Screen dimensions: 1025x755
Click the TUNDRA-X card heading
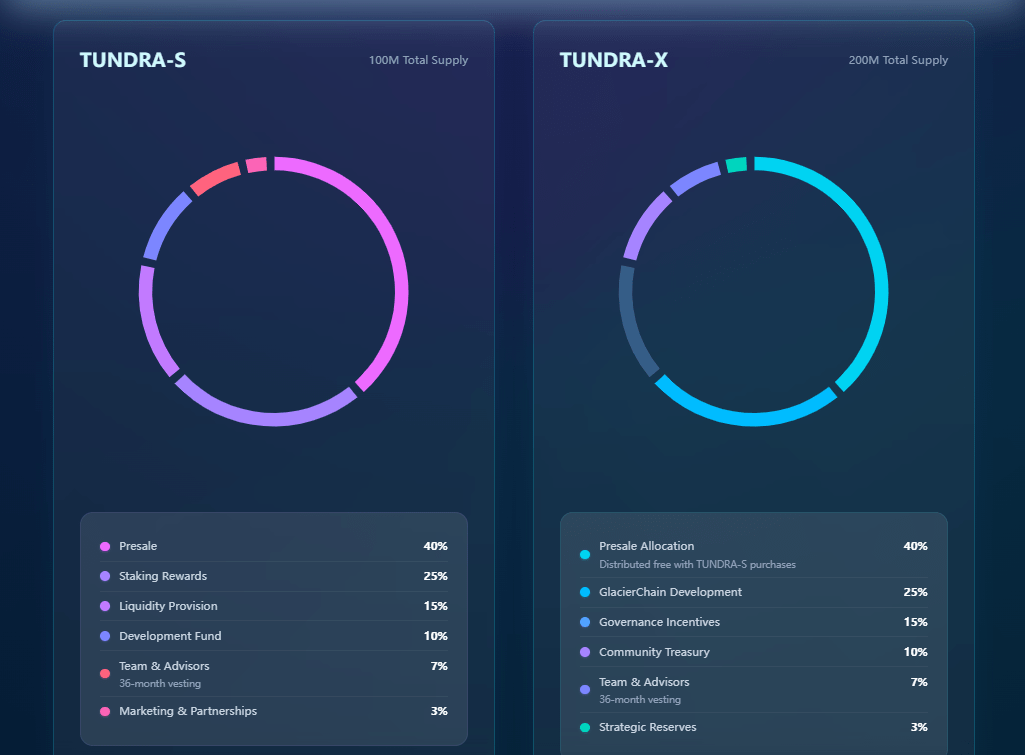tap(614, 60)
